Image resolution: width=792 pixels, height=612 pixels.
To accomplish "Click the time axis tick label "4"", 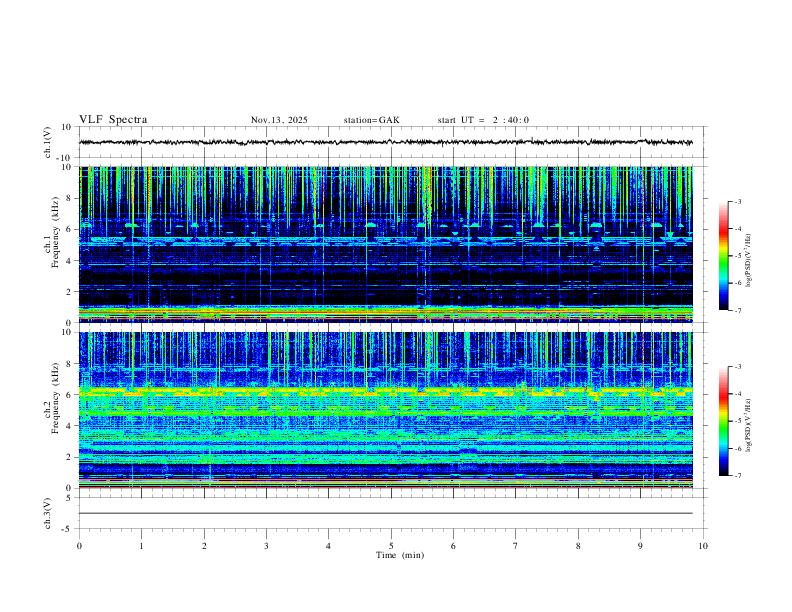I will [x=329, y=546].
